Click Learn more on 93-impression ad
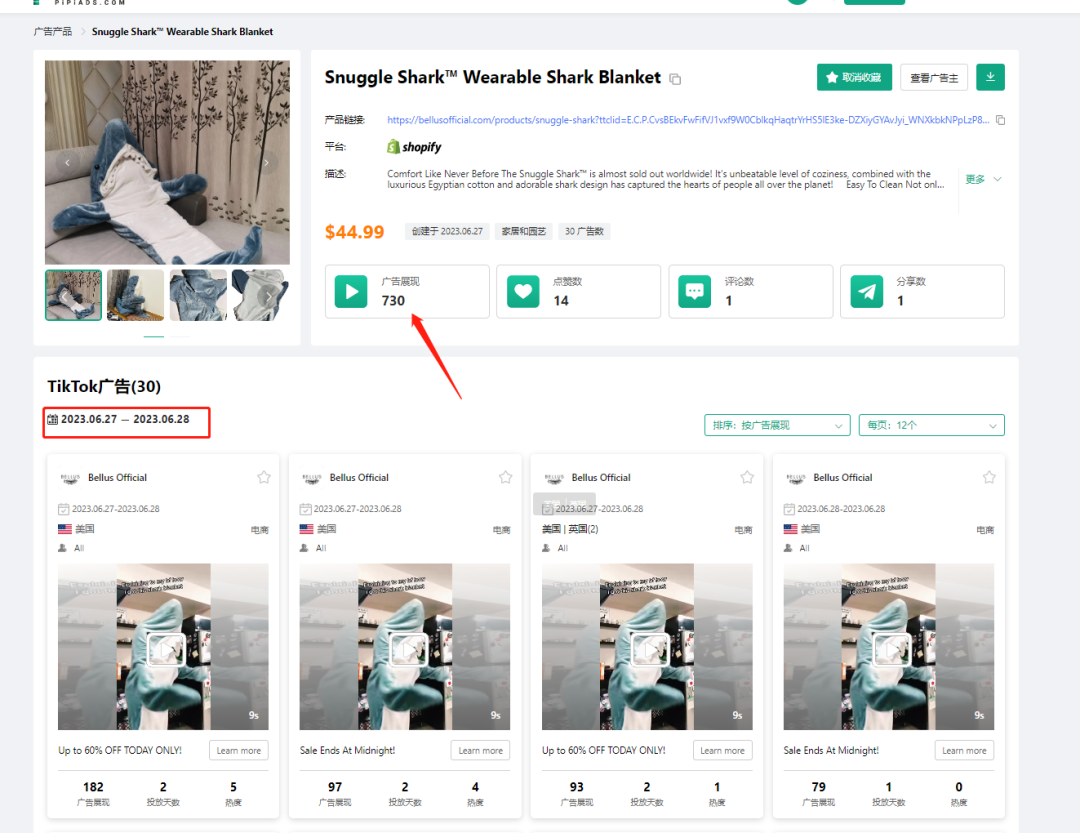The width and height of the screenshot is (1080, 833). coord(722,750)
